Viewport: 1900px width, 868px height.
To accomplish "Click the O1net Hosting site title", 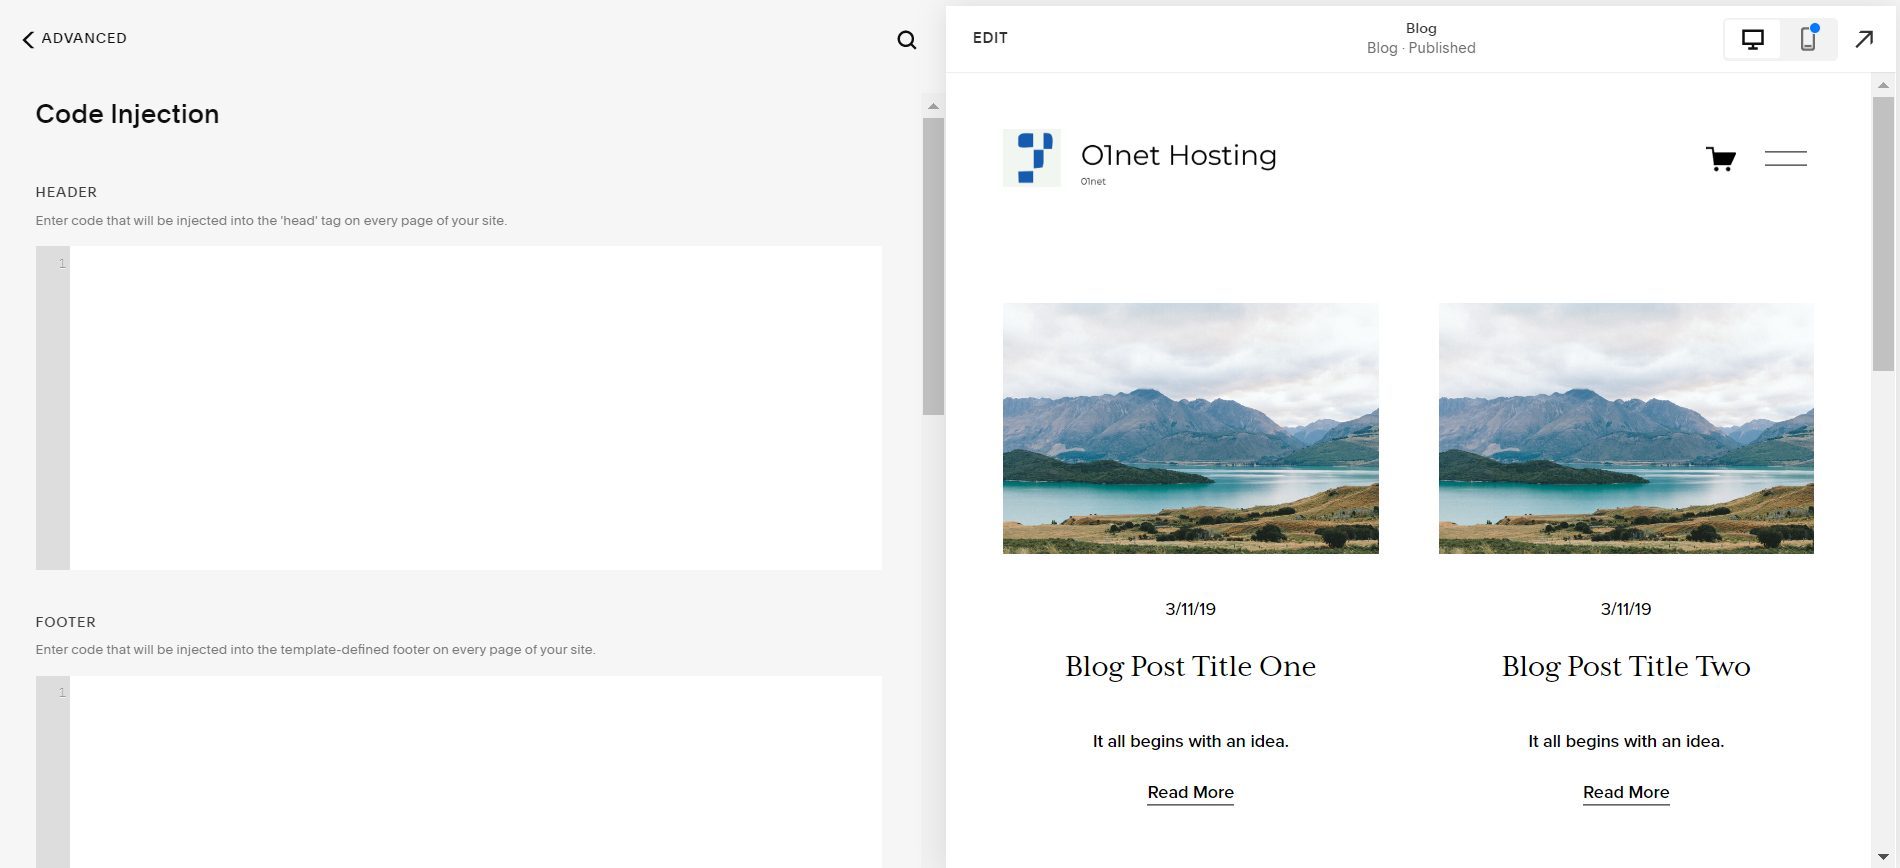I will (x=1178, y=155).
